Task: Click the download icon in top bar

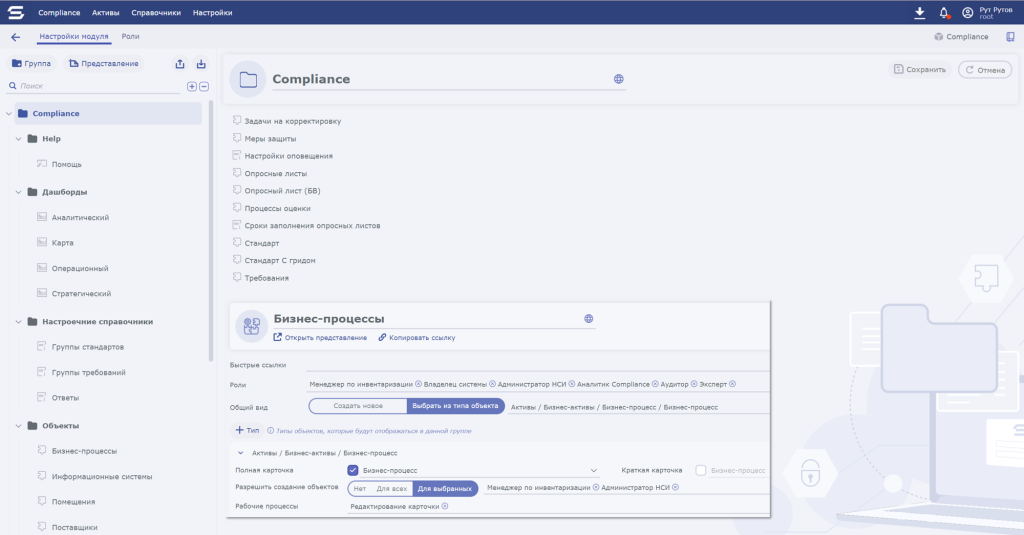Action: 920,13
